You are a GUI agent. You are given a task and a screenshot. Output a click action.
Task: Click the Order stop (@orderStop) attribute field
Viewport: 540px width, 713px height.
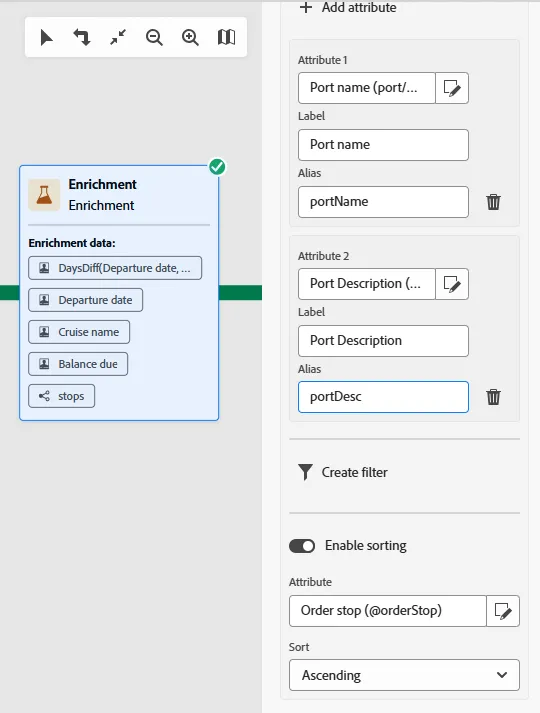388,611
